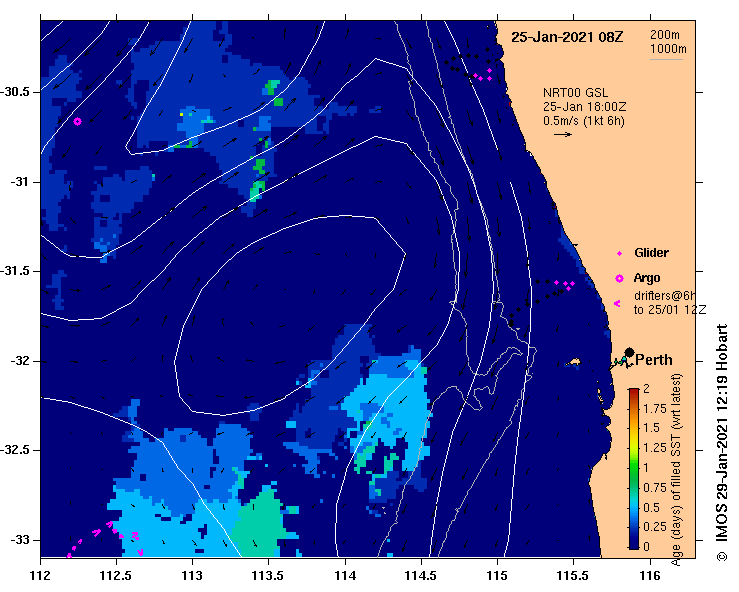Click the small island offshore west of Perth
Screen dimensions: 739x592
point(573,362)
